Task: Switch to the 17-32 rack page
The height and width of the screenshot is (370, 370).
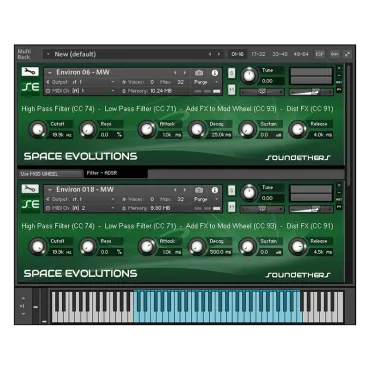Action: tap(258, 54)
